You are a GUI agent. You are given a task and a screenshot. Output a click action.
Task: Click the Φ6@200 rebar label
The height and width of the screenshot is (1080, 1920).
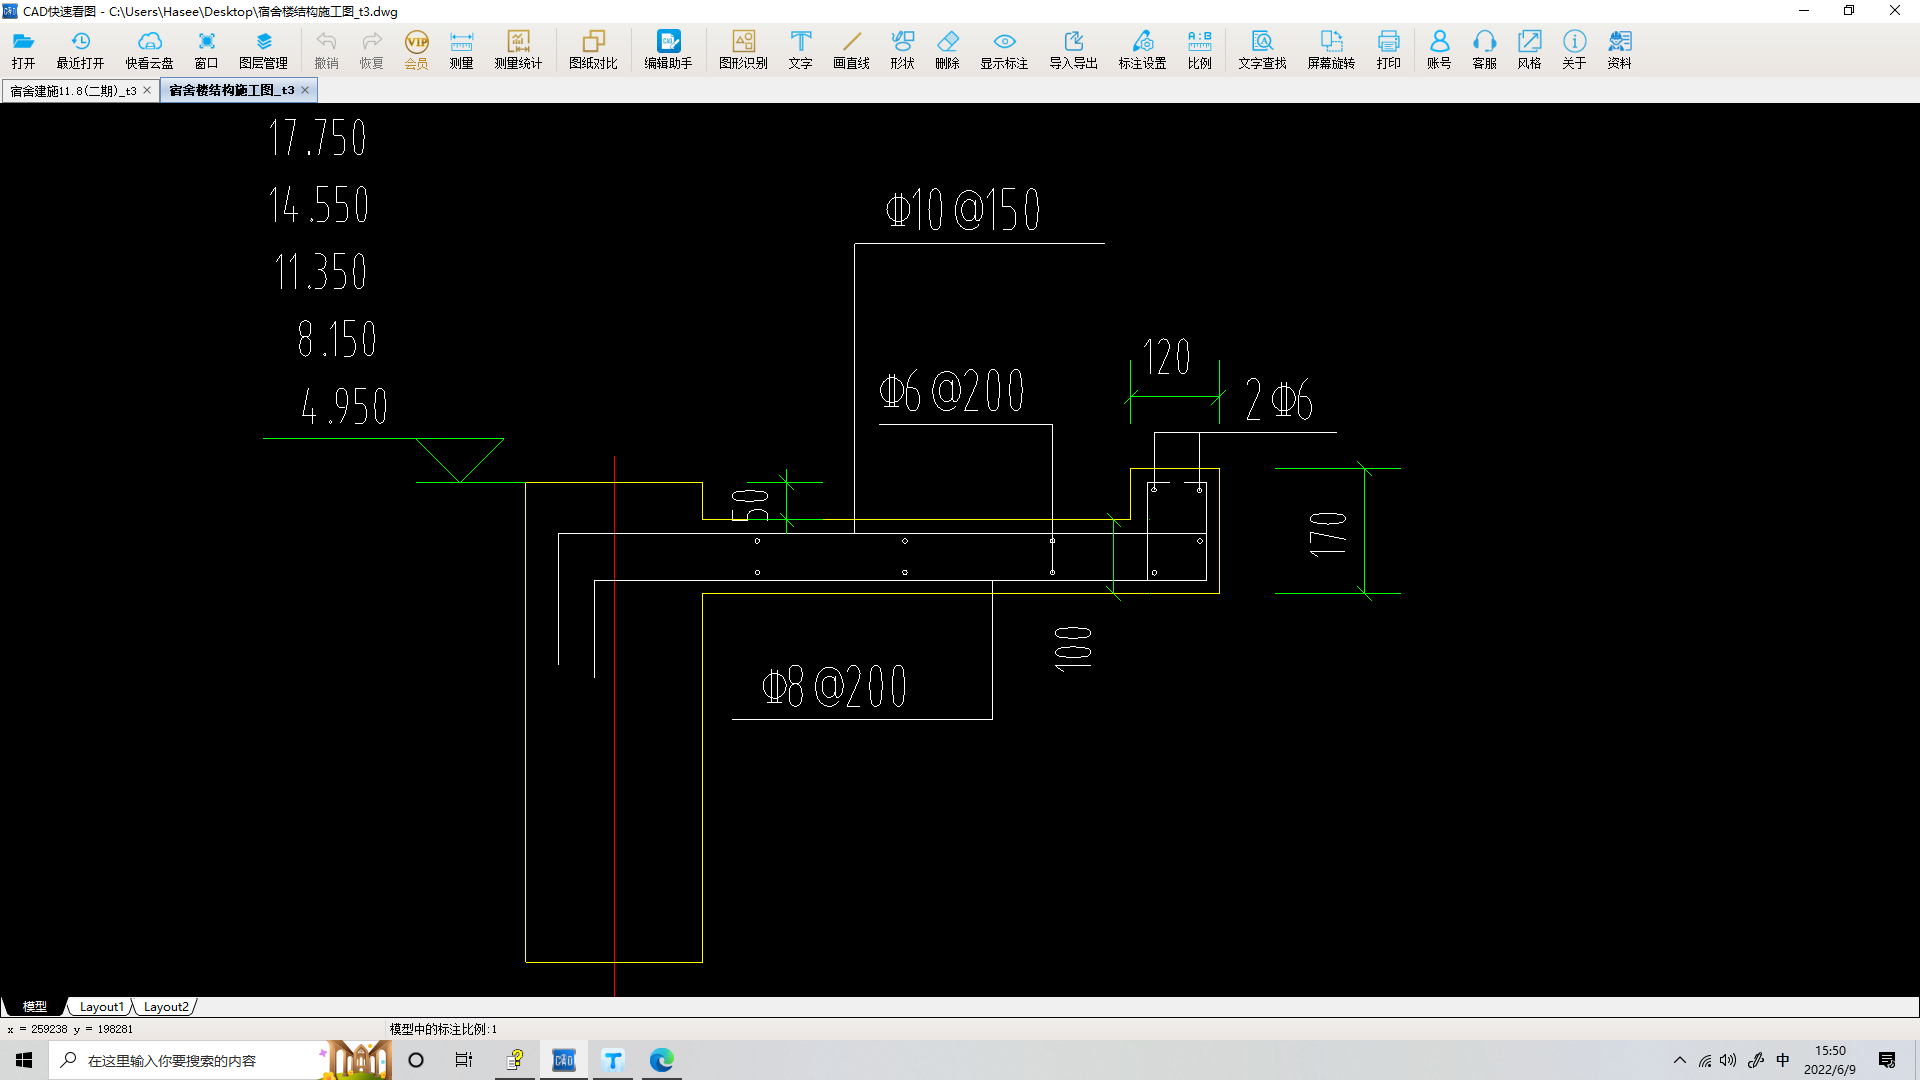click(x=952, y=391)
